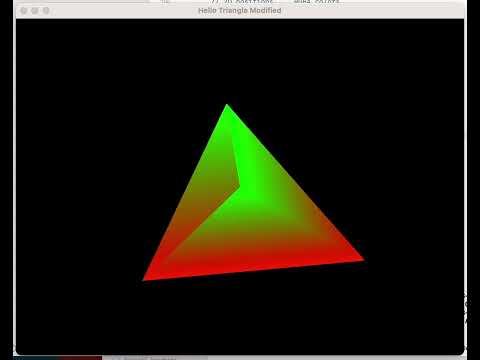Close the Hello Triangle Modified window
The image size is (480, 360).
[x=24, y=11]
